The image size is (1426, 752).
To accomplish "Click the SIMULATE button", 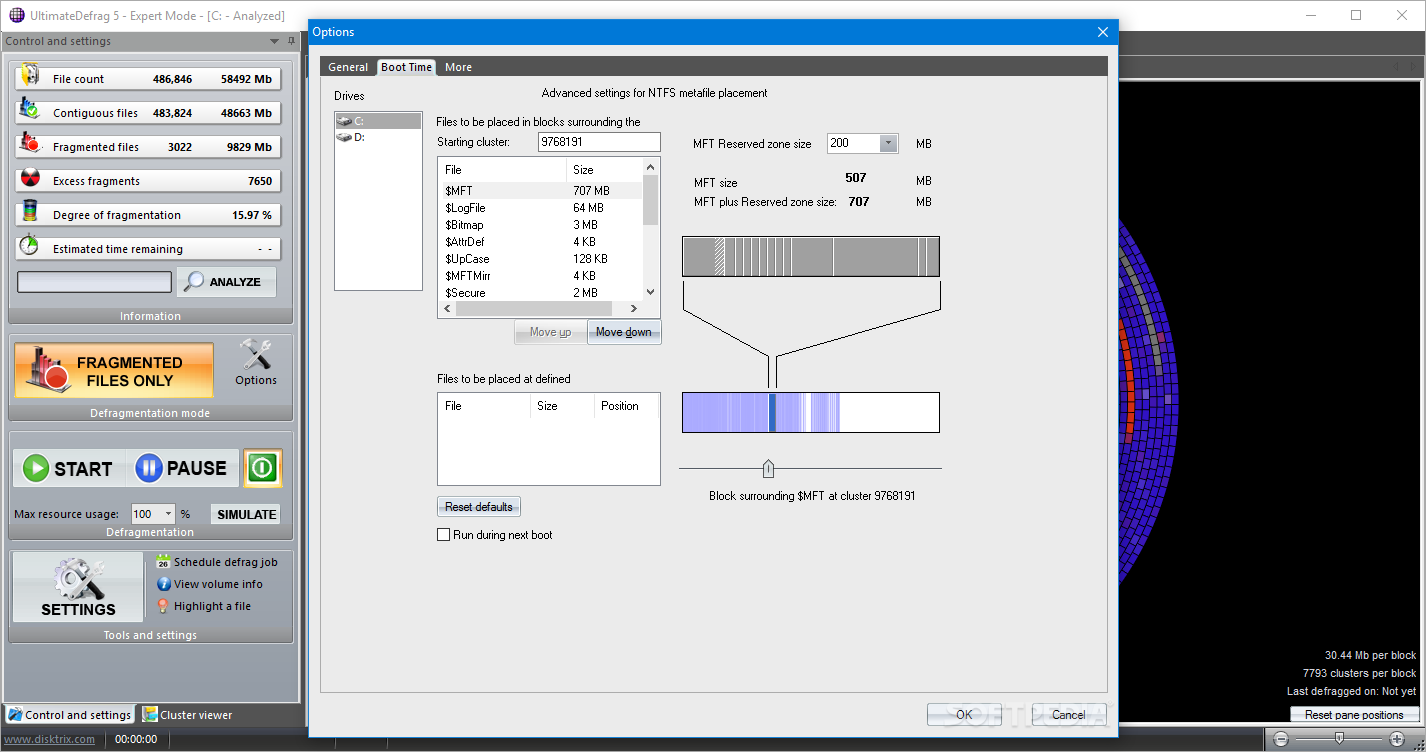I will pyautogui.click(x=246, y=514).
